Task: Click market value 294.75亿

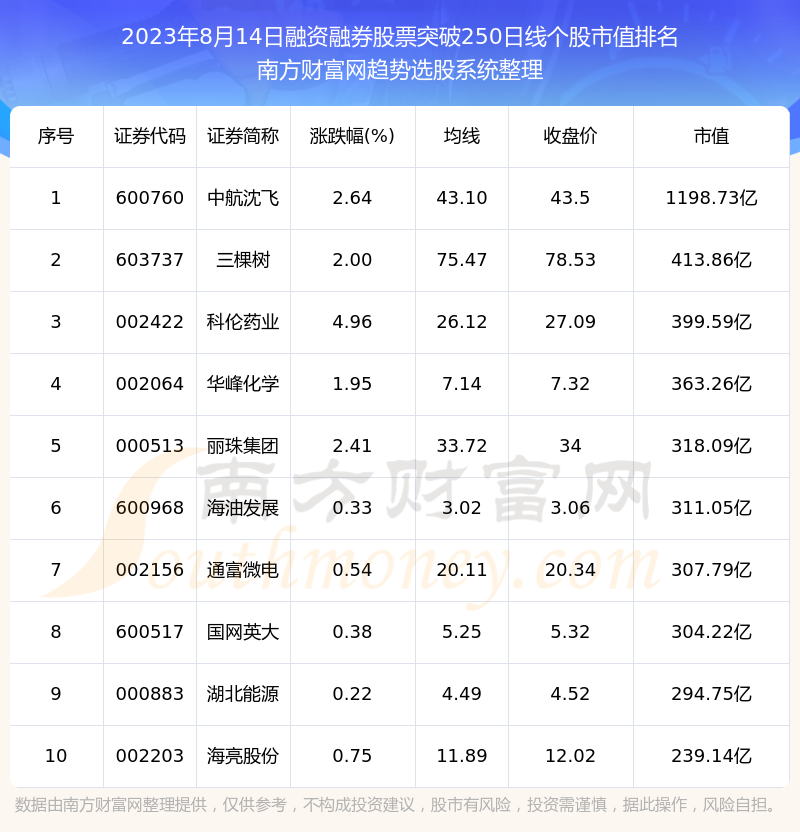Action: [711, 694]
